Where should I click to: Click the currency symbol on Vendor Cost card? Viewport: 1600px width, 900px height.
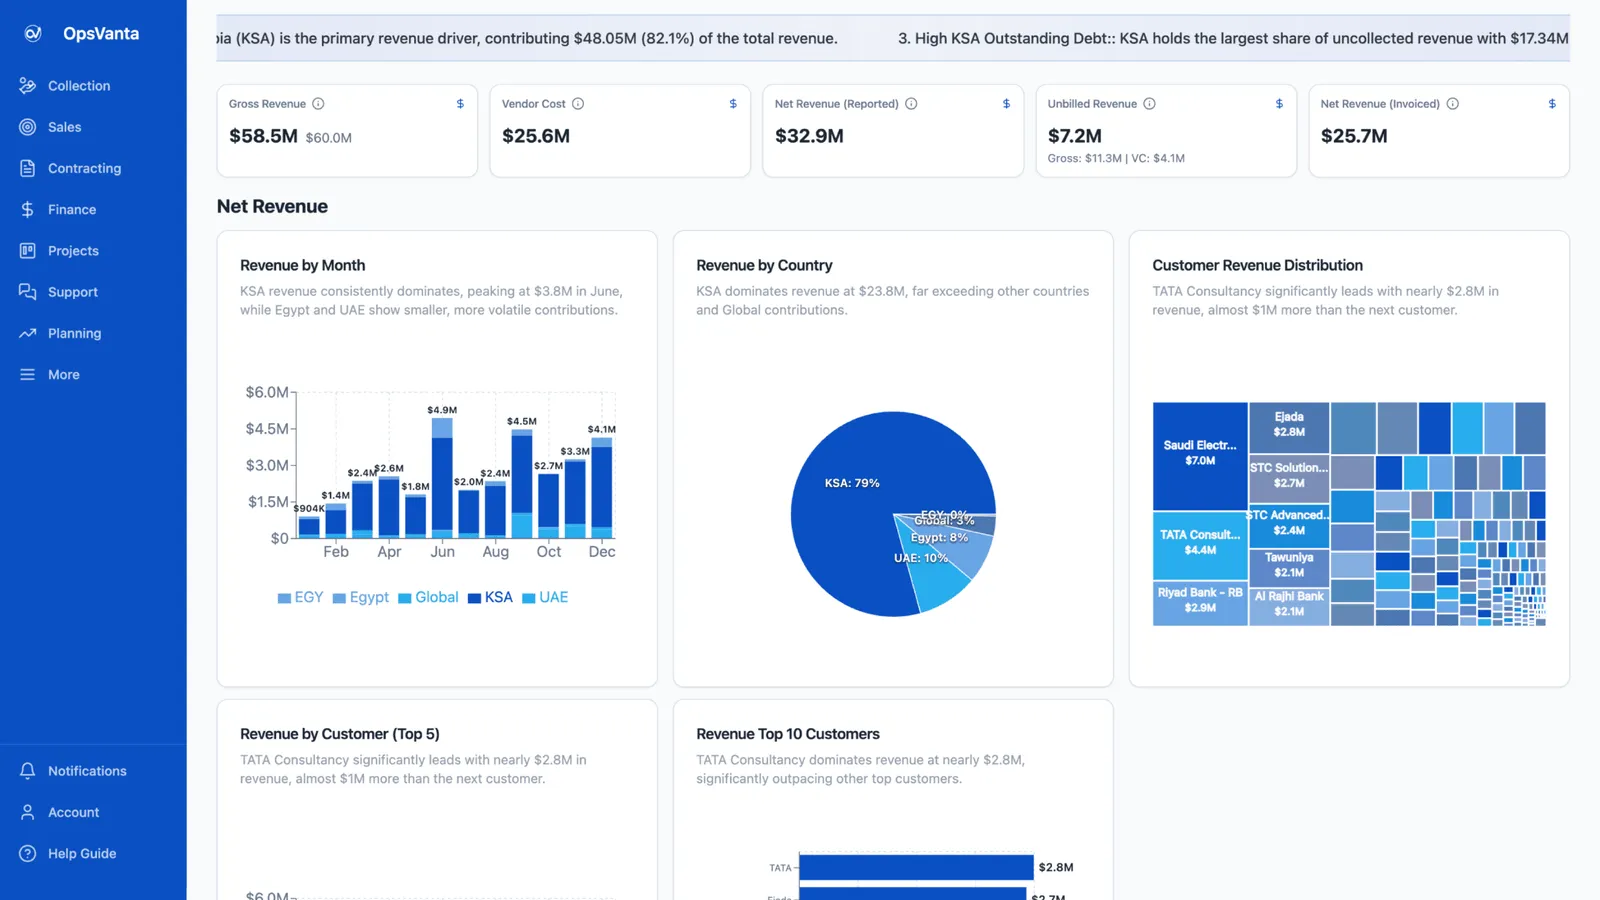tap(733, 104)
